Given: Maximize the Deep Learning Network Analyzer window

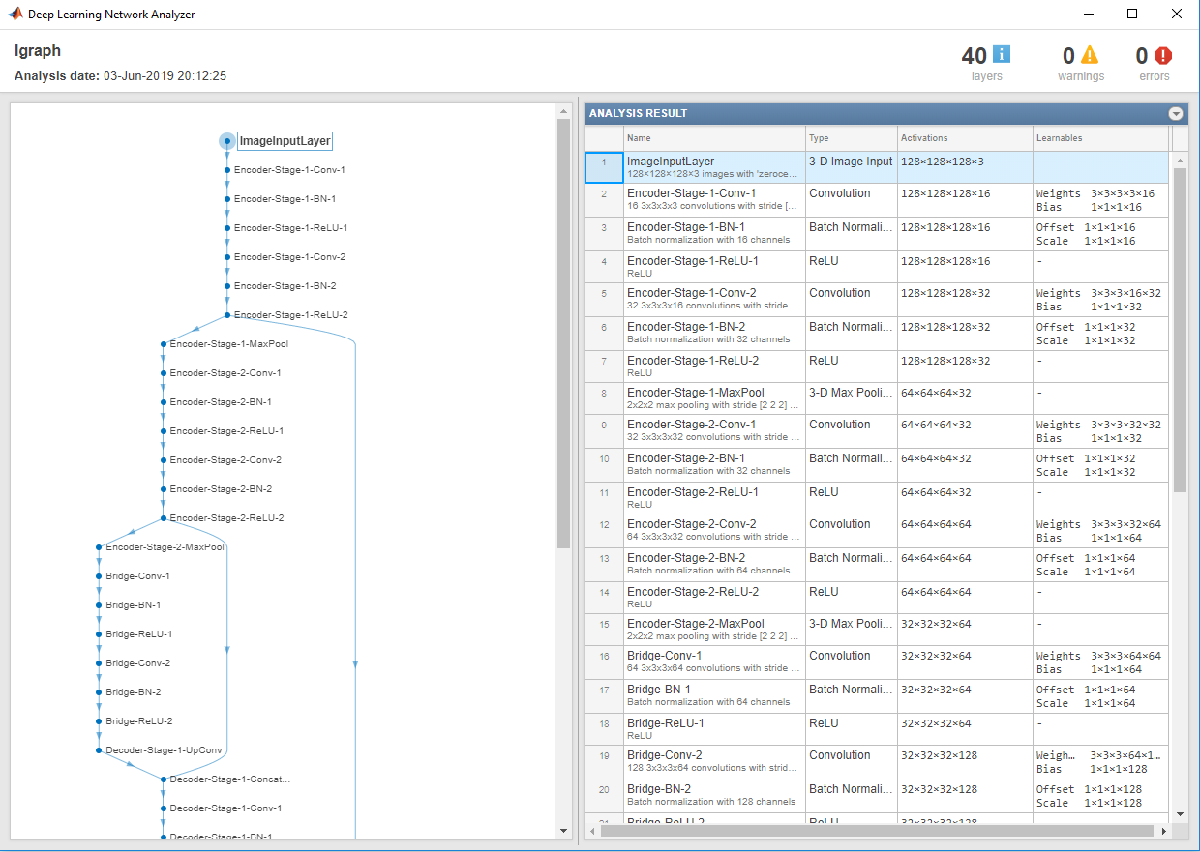Looking at the screenshot, I should tap(1132, 14).
